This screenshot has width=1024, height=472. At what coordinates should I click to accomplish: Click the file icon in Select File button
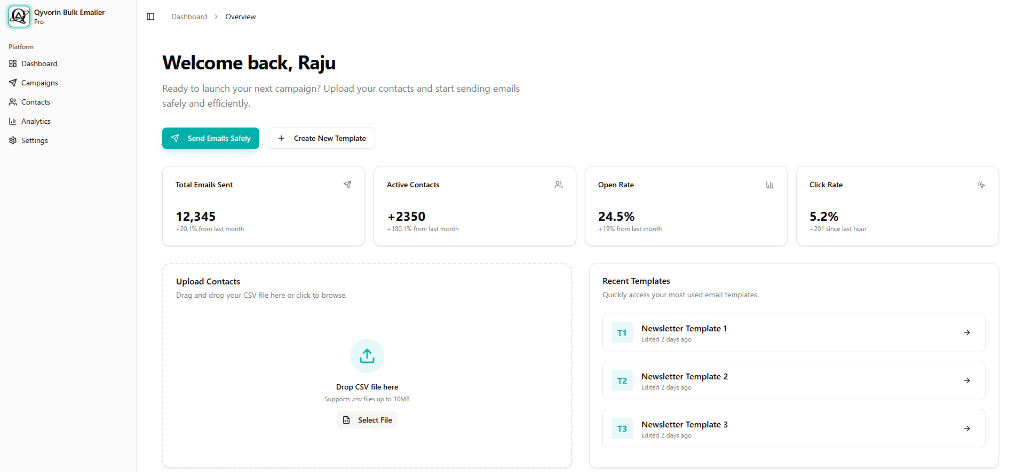point(347,420)
